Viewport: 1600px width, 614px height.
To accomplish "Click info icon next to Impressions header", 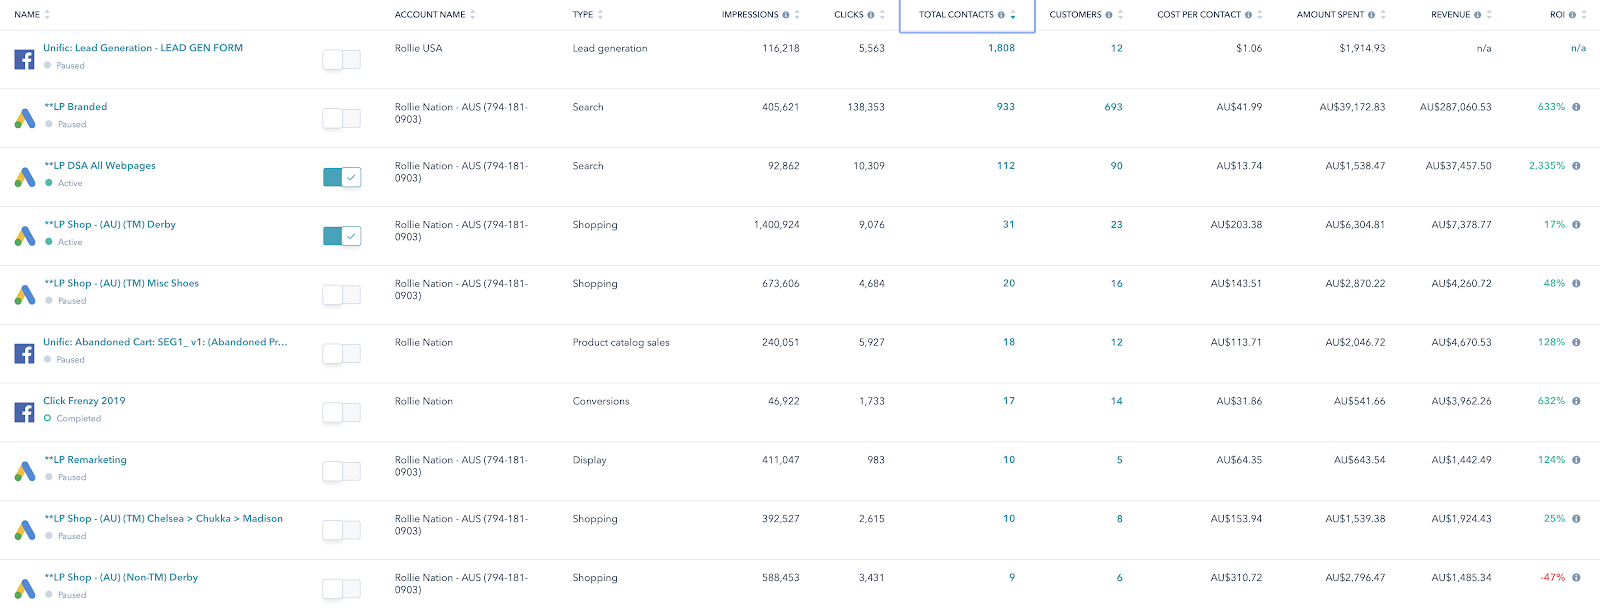I will [x=786, y=15].
